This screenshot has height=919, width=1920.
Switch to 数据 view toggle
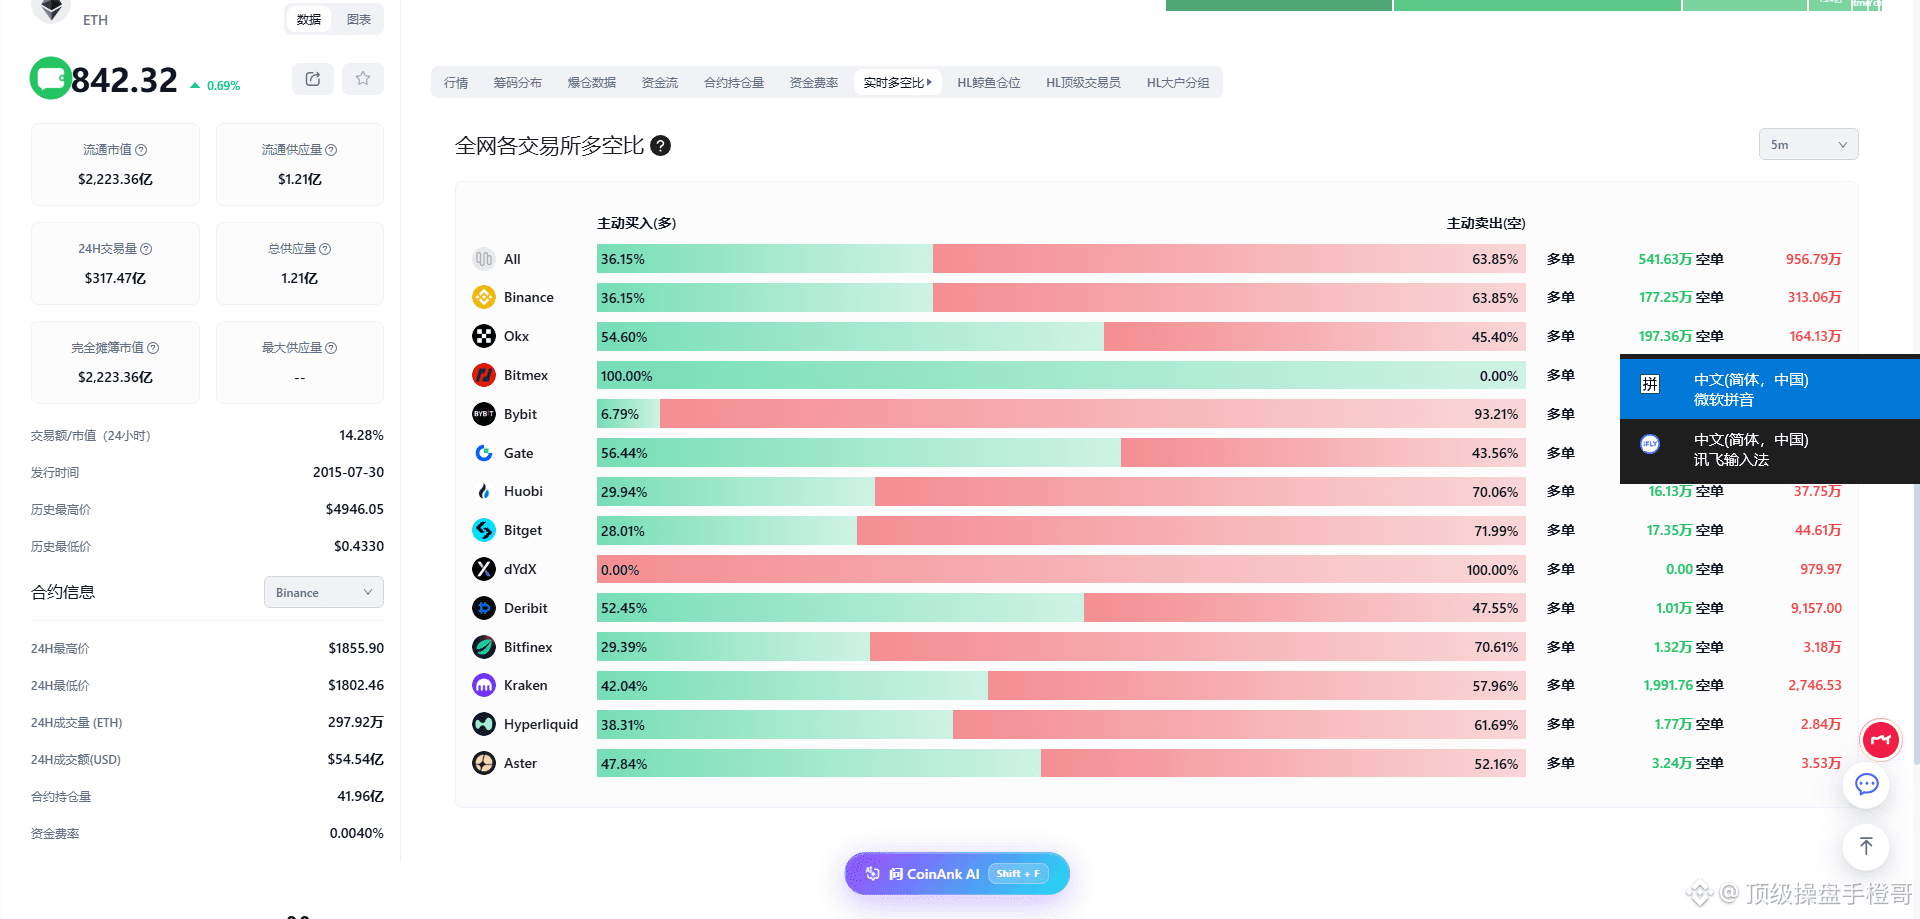309,19
